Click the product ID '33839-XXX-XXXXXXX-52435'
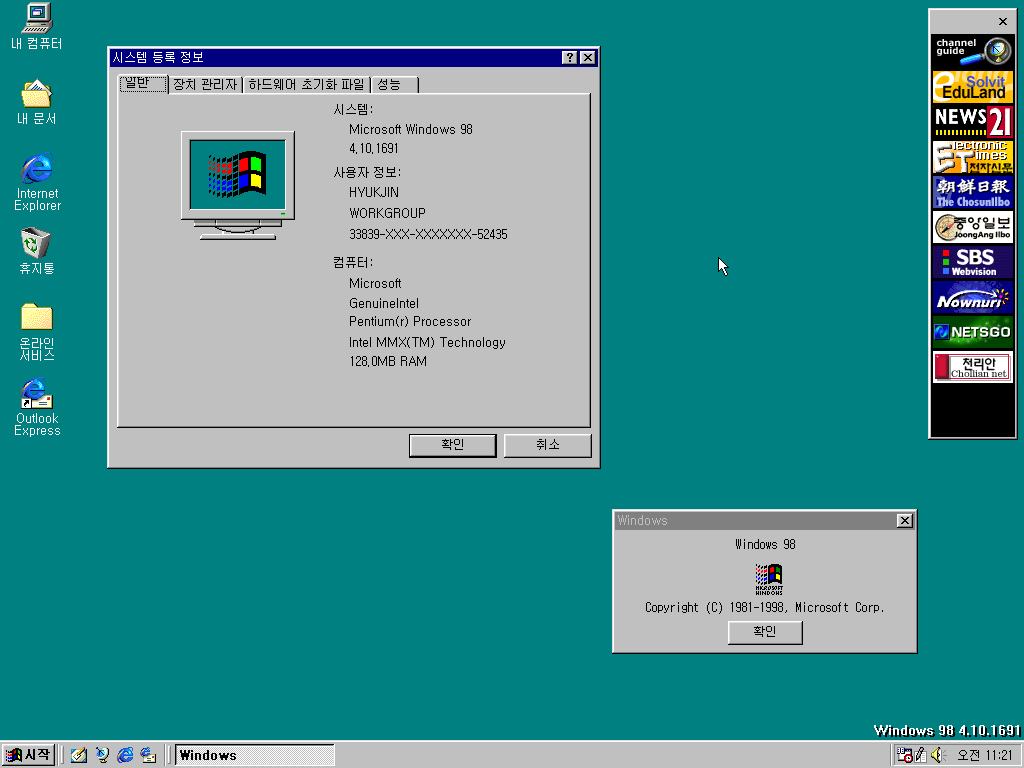The image size is (1024, 768). (428, 234)
